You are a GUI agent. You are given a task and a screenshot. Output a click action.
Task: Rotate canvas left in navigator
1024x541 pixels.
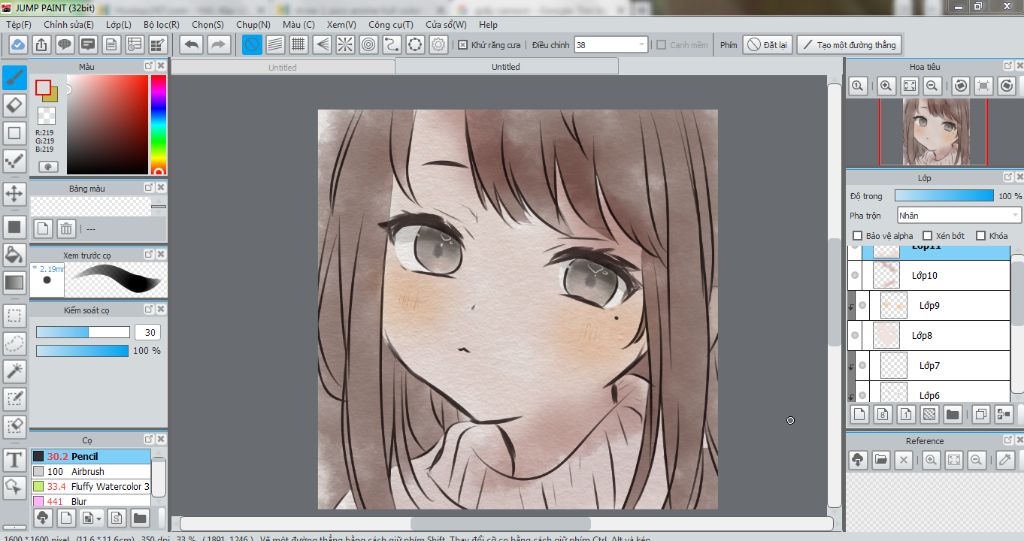pos(961,86)
